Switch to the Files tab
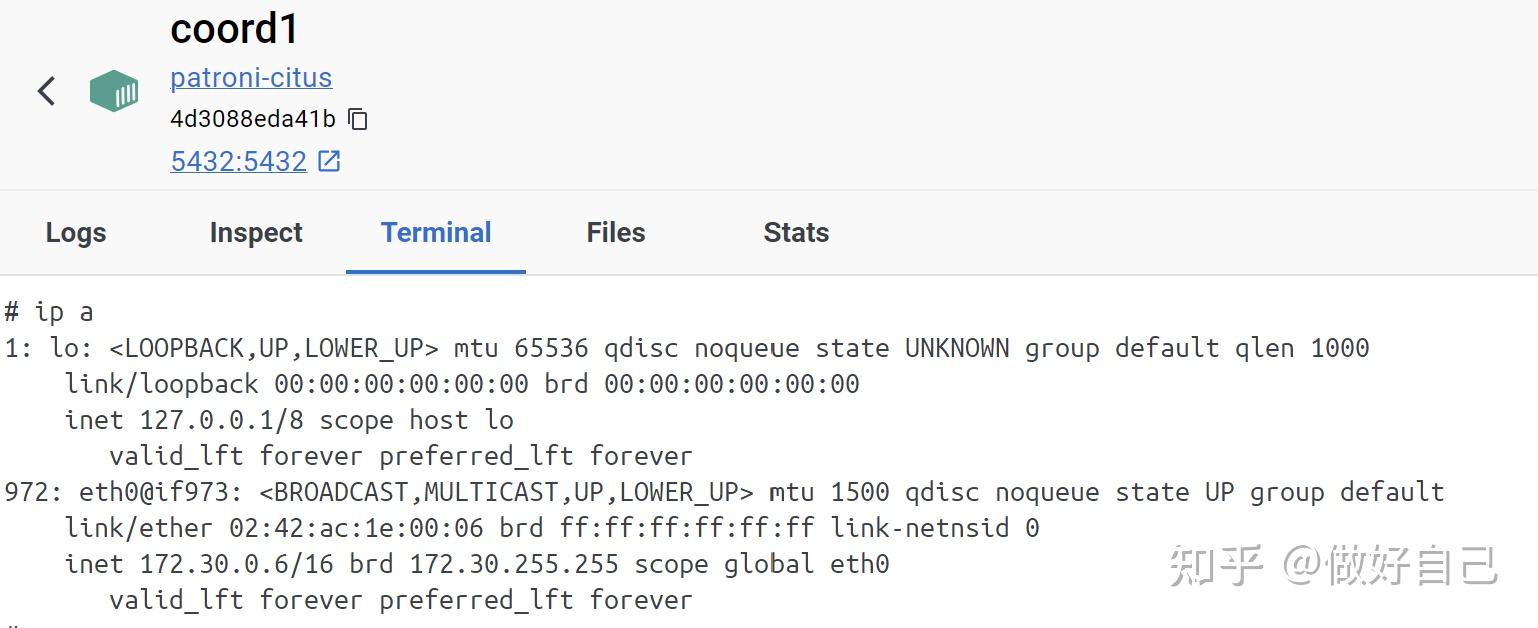Viewport: 1538px width, 628px height. click(x=614, y=232)
